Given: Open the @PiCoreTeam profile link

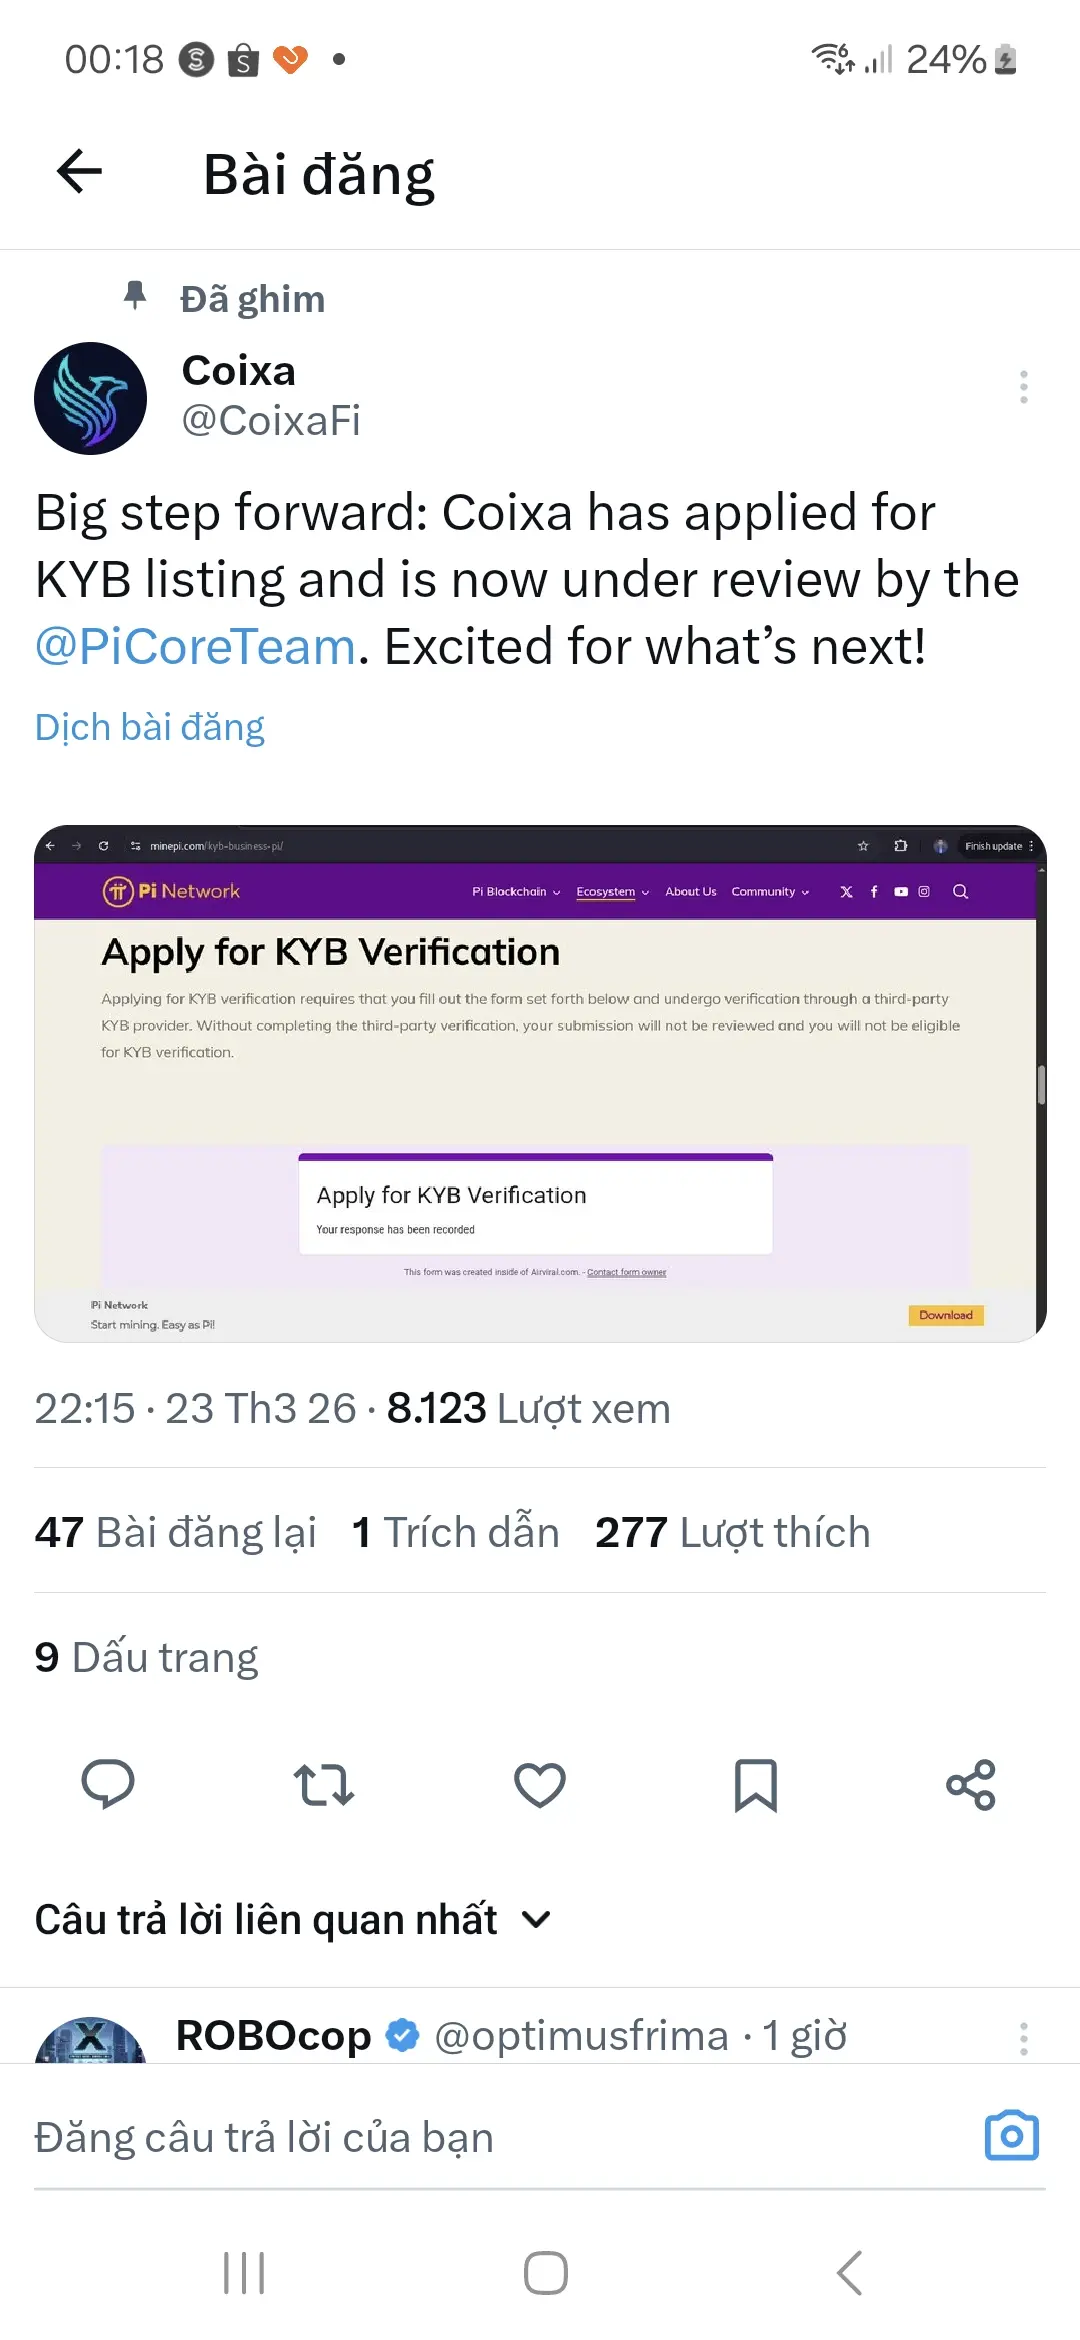Looking at the screenshot, I should point(192,645).
